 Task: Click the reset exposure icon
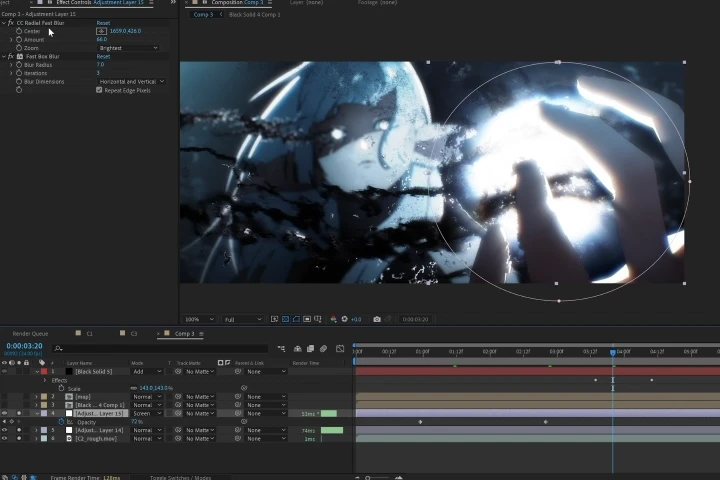tap(344, 319)
